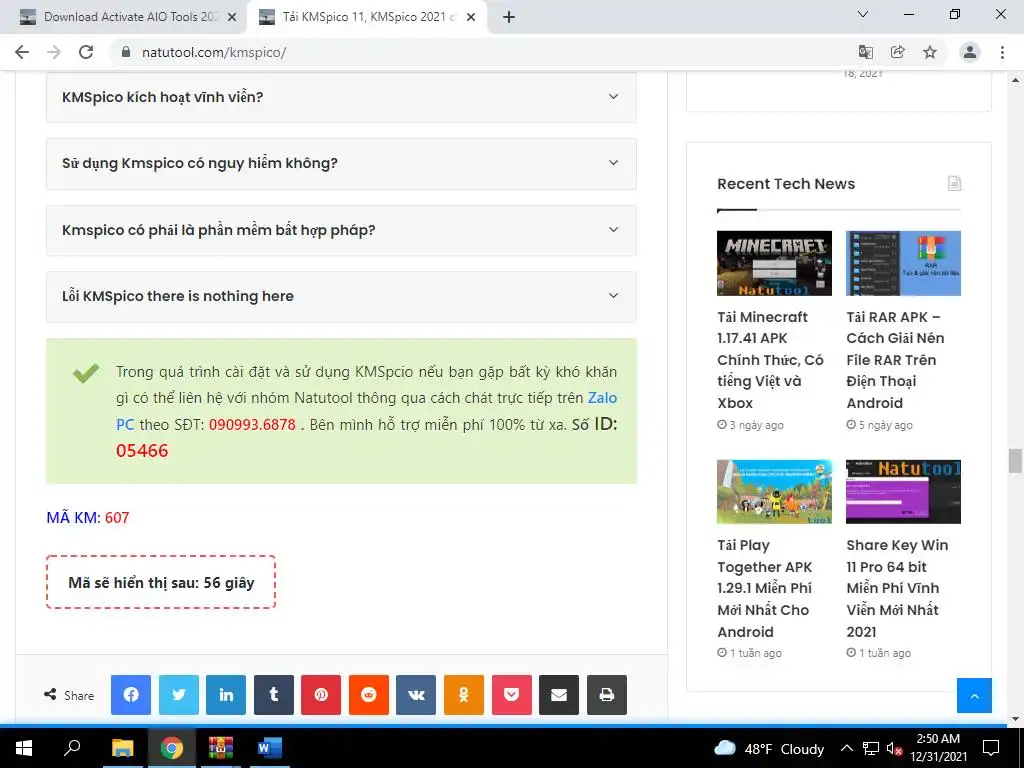Open Word from the taskbar

coord(269,748)
